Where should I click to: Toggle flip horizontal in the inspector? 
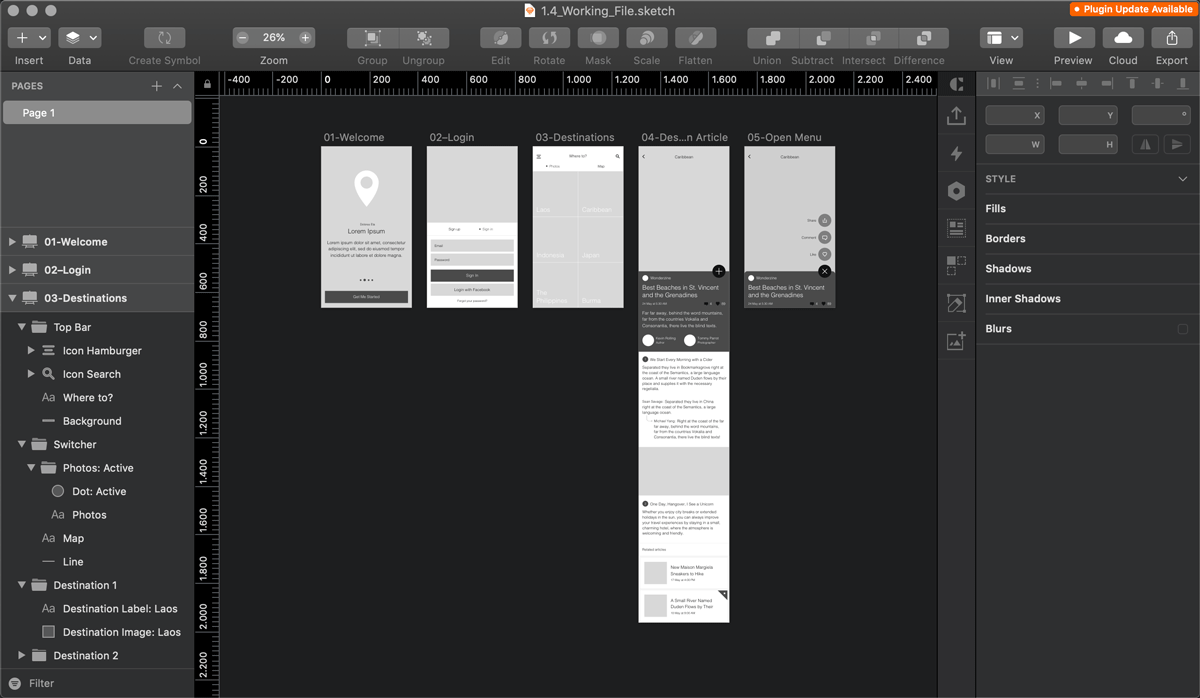[1145, 143]
